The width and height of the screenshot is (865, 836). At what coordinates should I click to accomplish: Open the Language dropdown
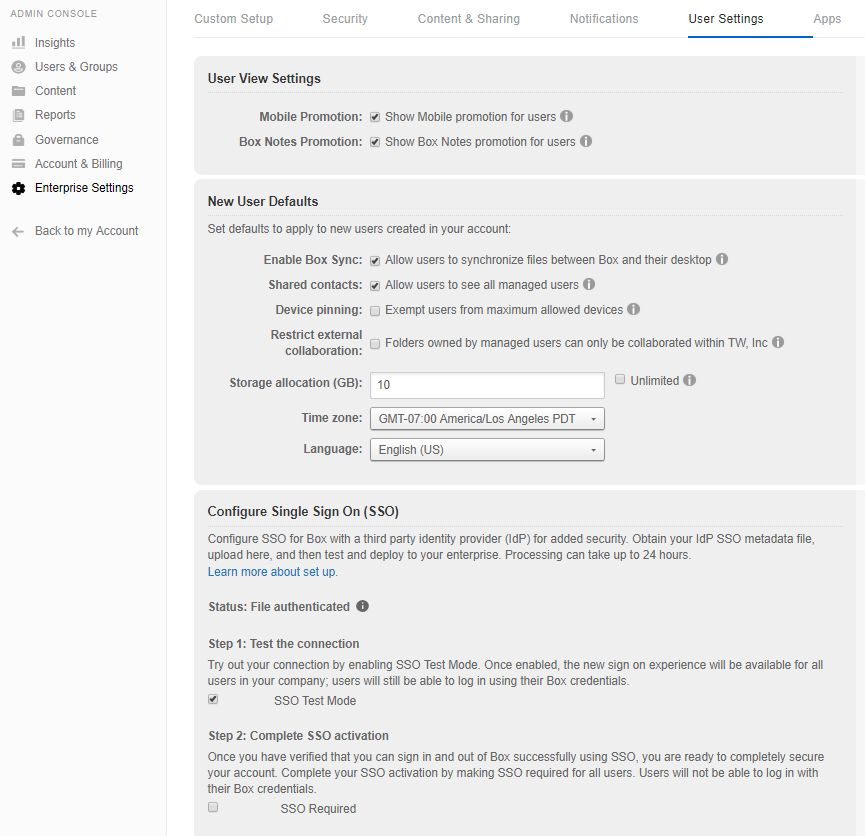487,449
